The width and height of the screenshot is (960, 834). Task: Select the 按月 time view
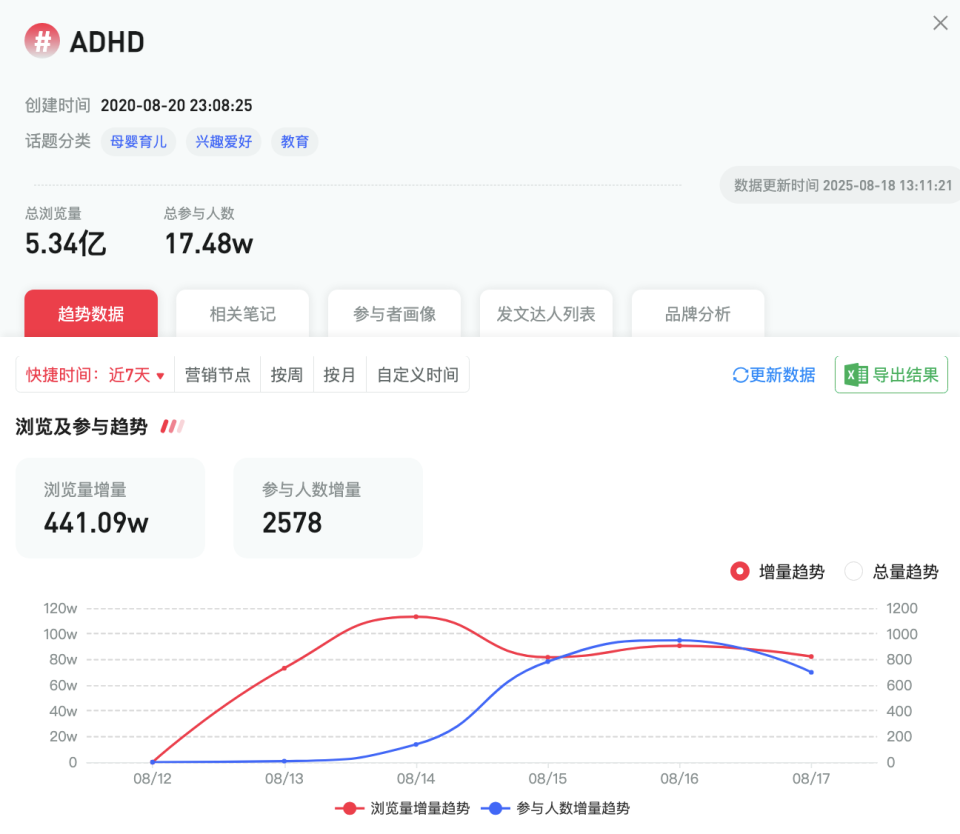point(340,374)
